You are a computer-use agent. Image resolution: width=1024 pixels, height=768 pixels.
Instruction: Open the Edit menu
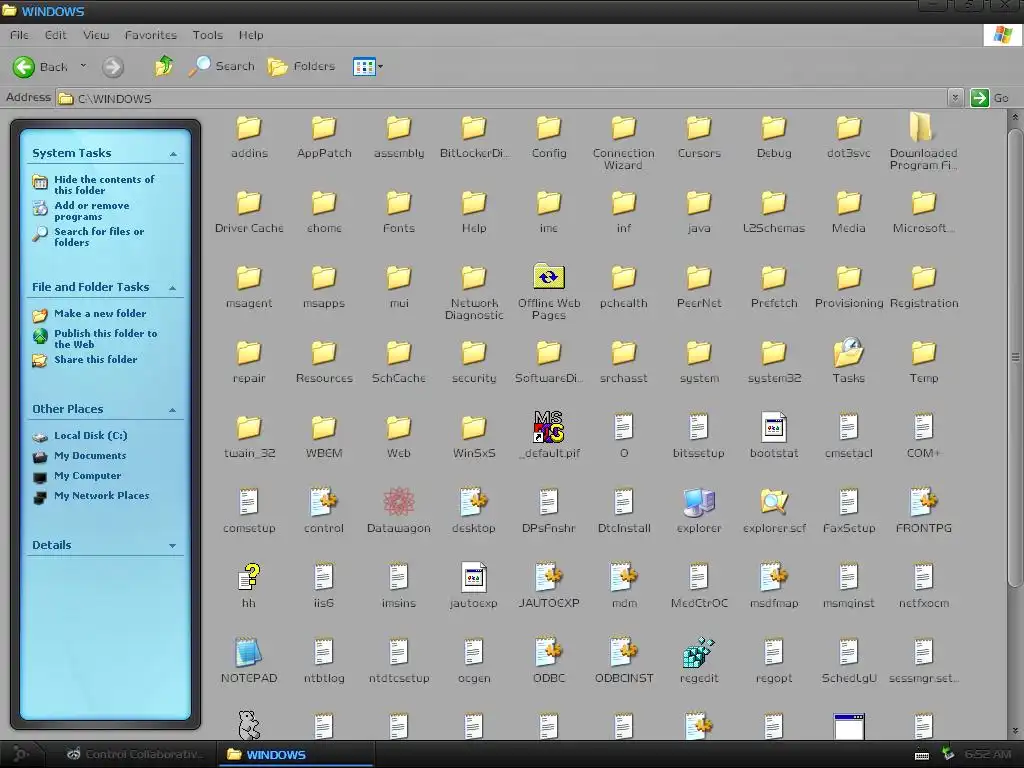(56, 35)
